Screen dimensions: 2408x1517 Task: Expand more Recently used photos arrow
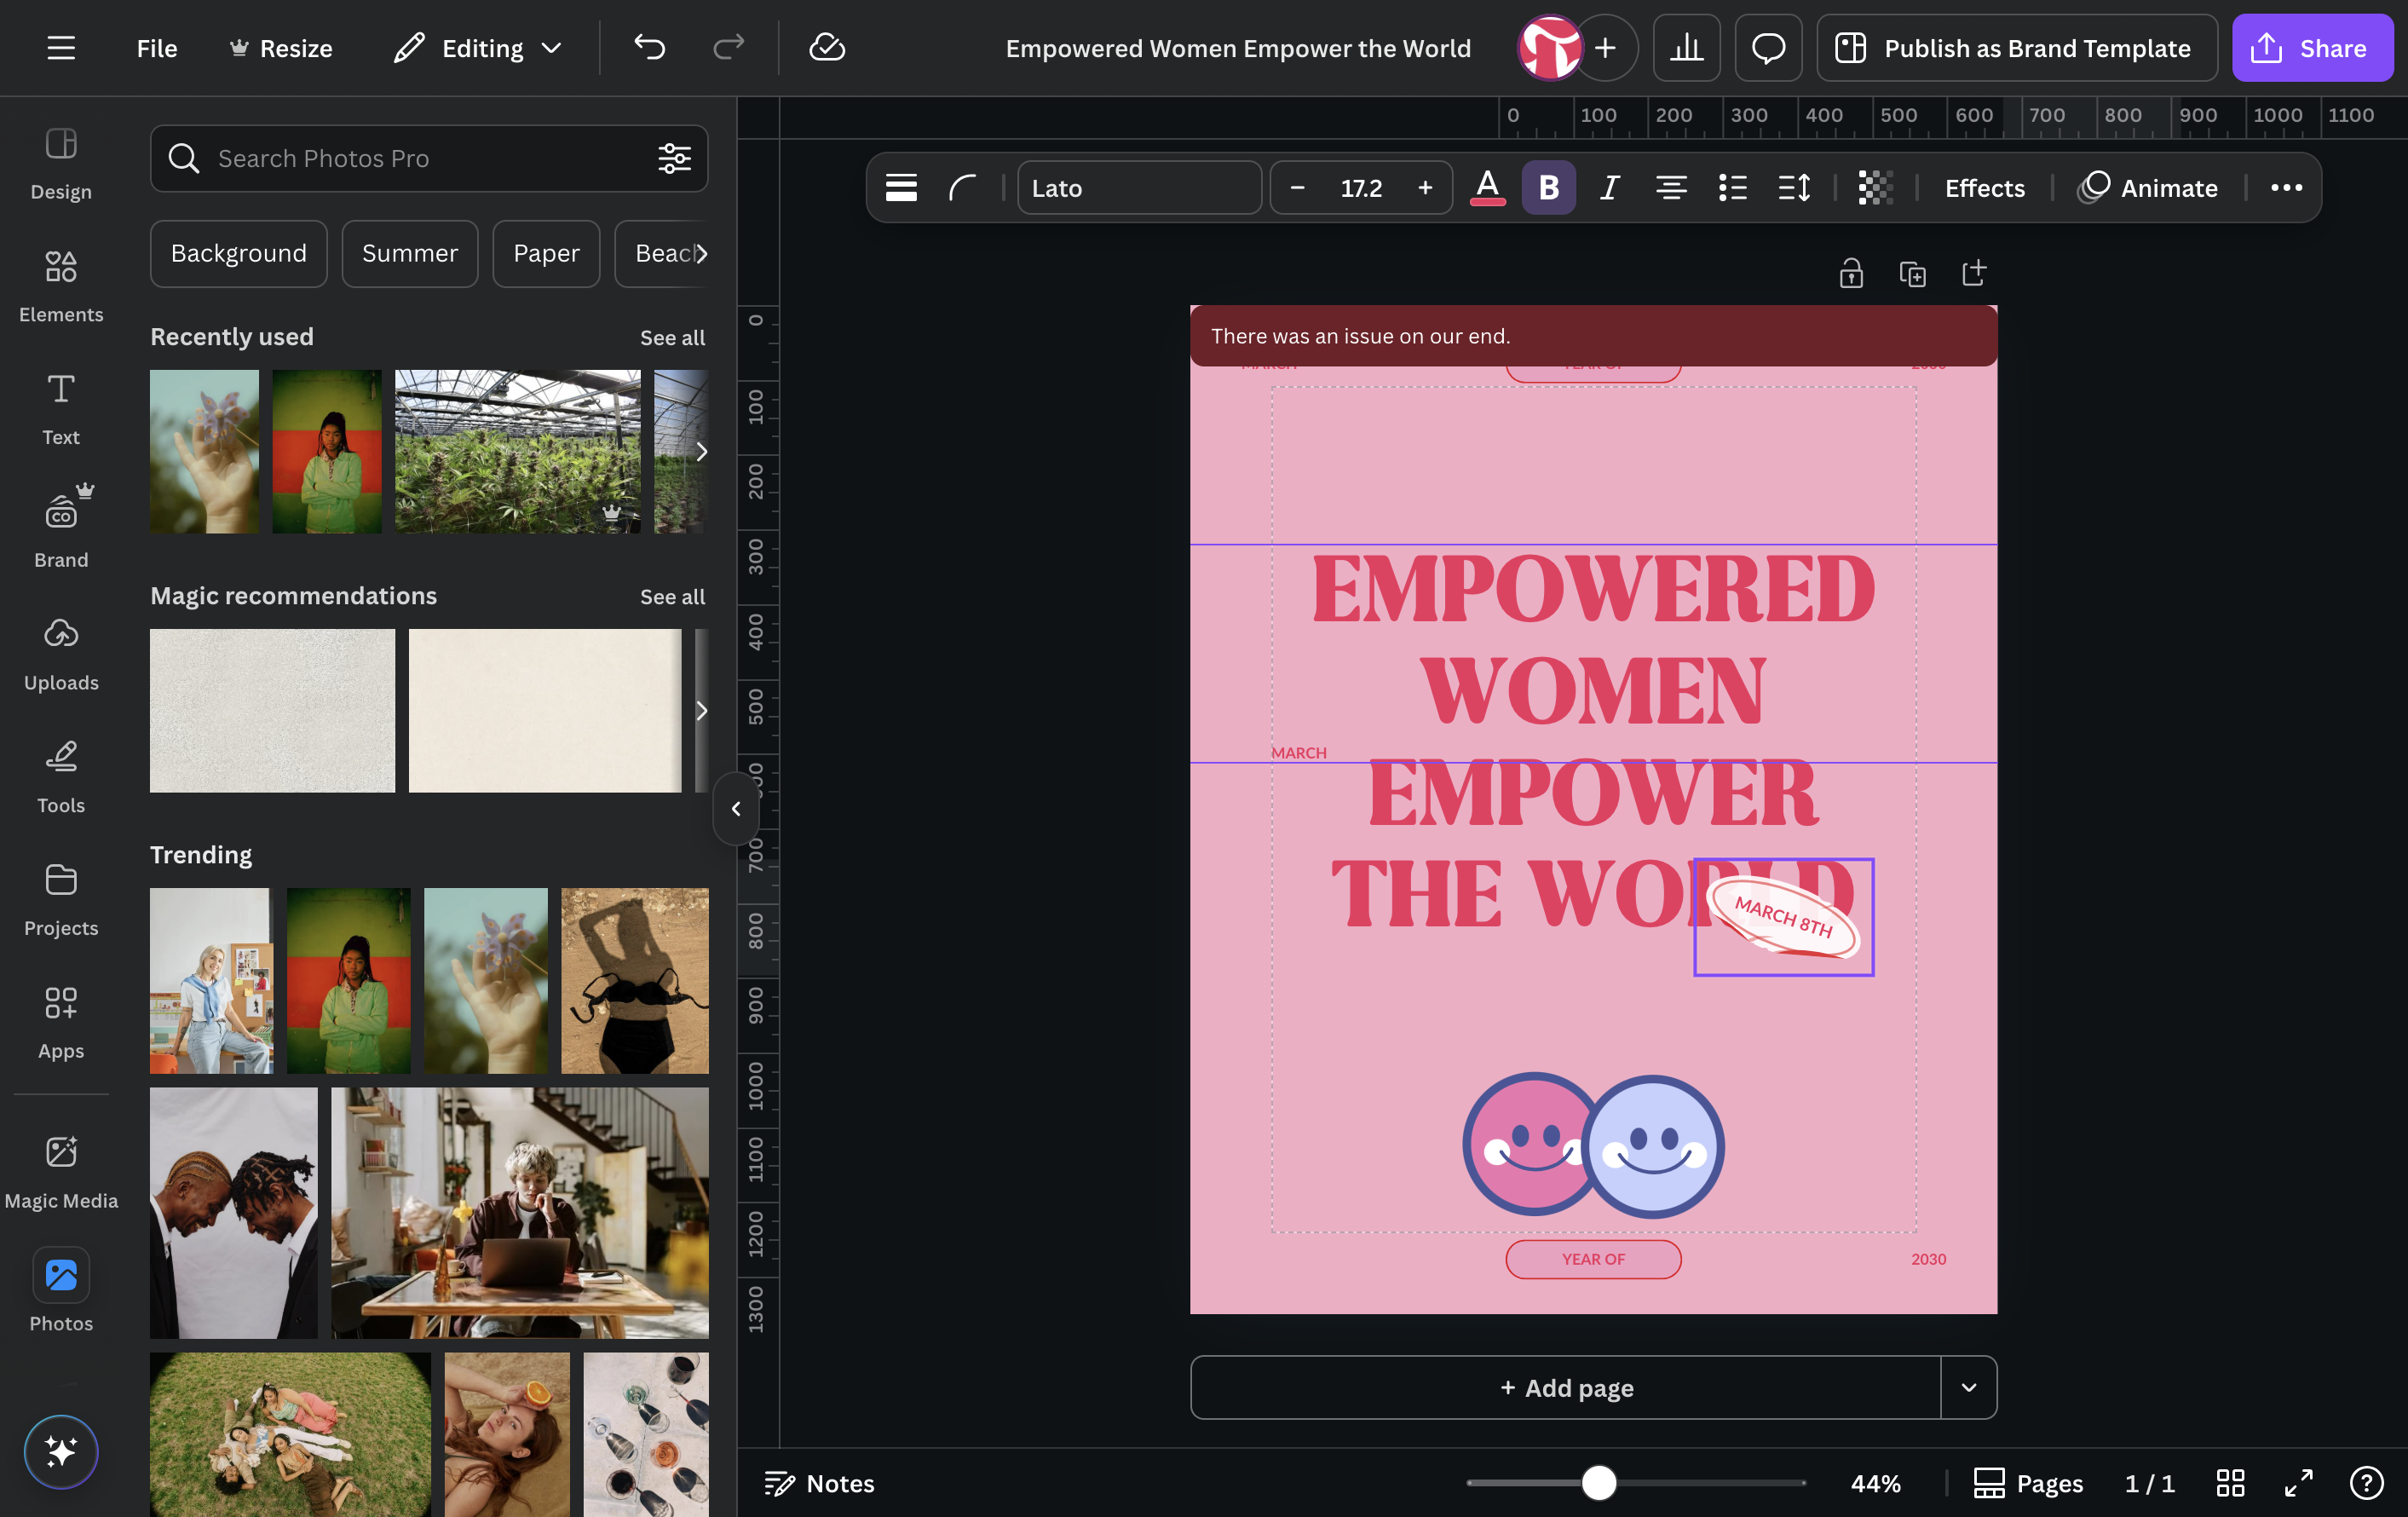(701, 451)
